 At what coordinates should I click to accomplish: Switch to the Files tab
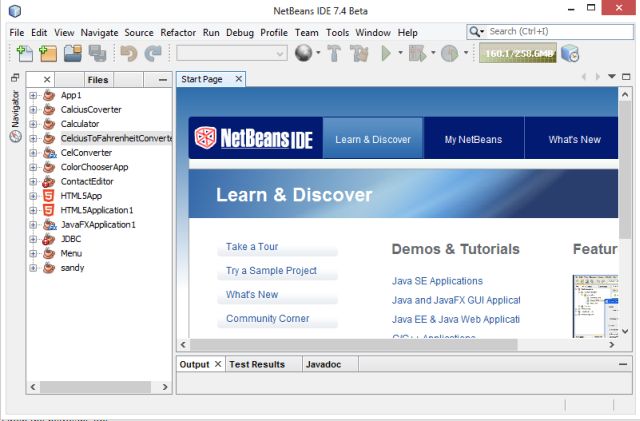98,80
